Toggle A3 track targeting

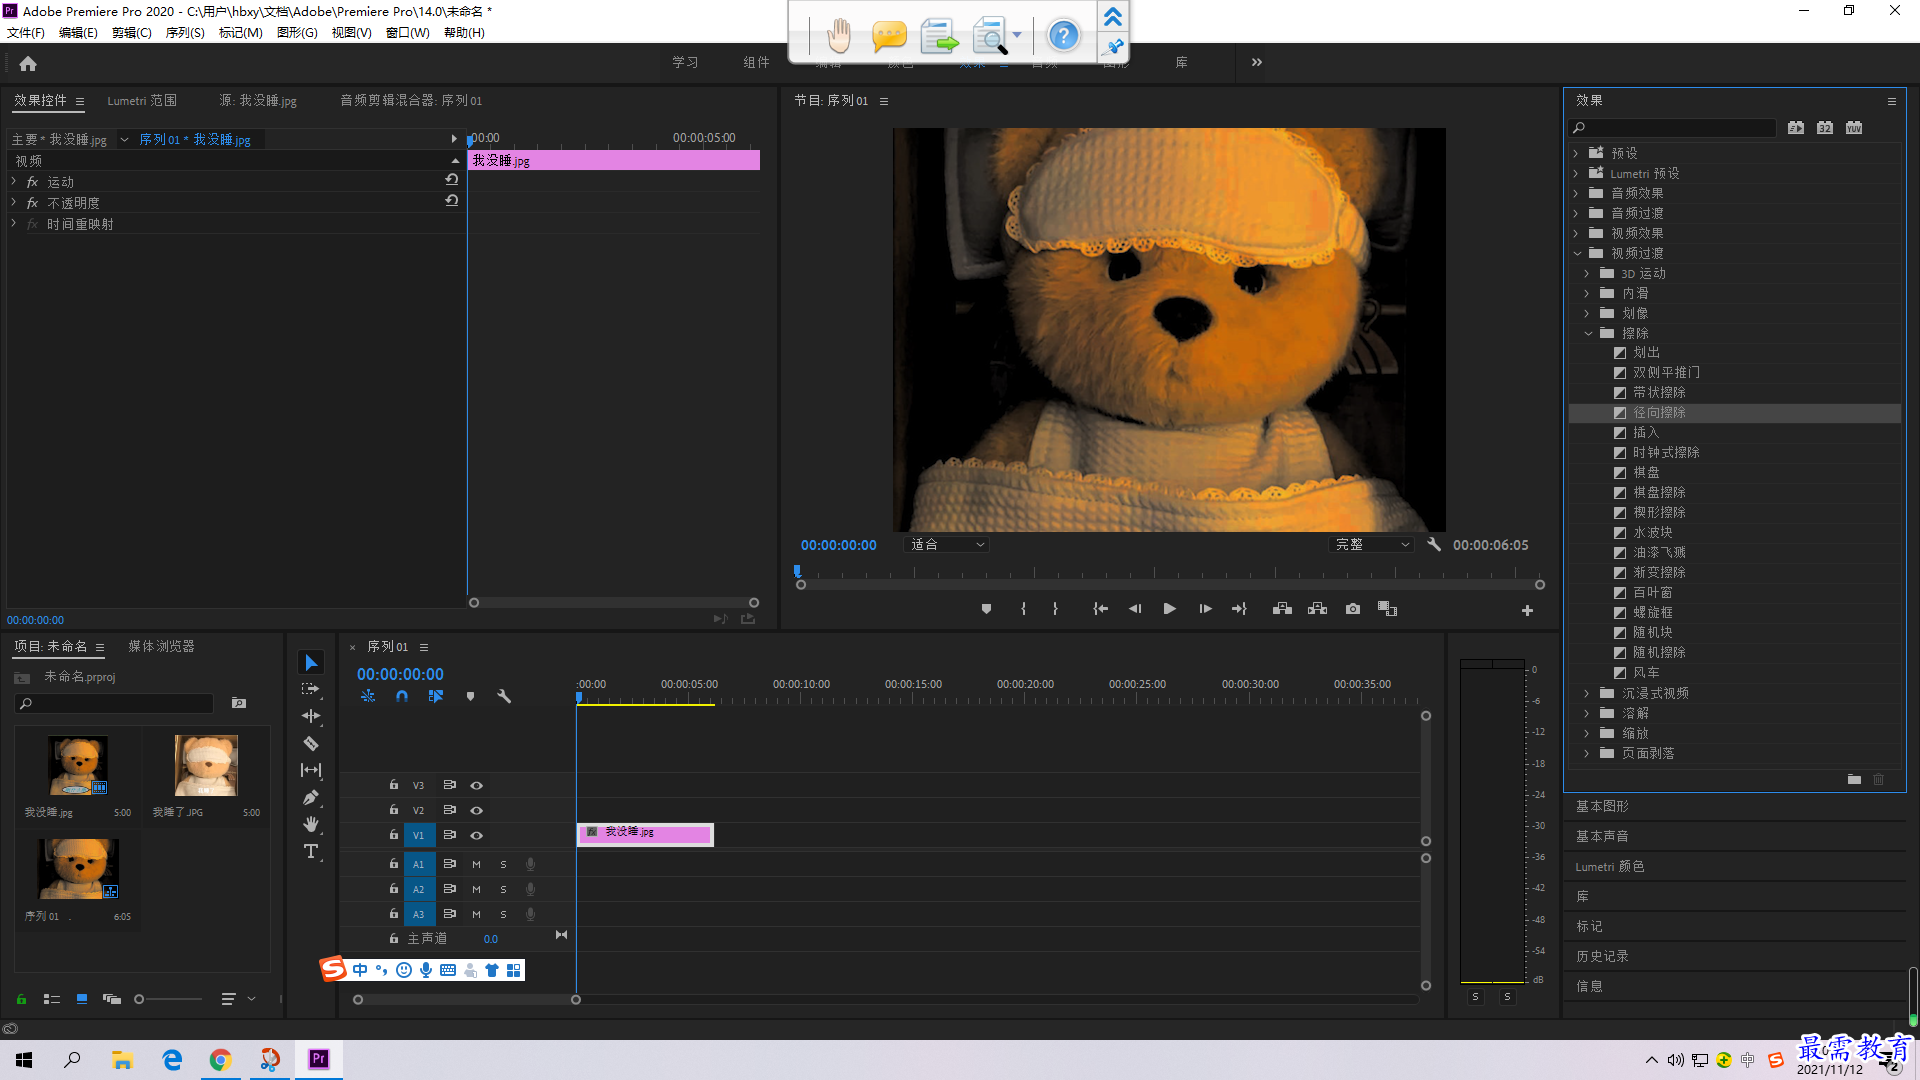[419, 914]
